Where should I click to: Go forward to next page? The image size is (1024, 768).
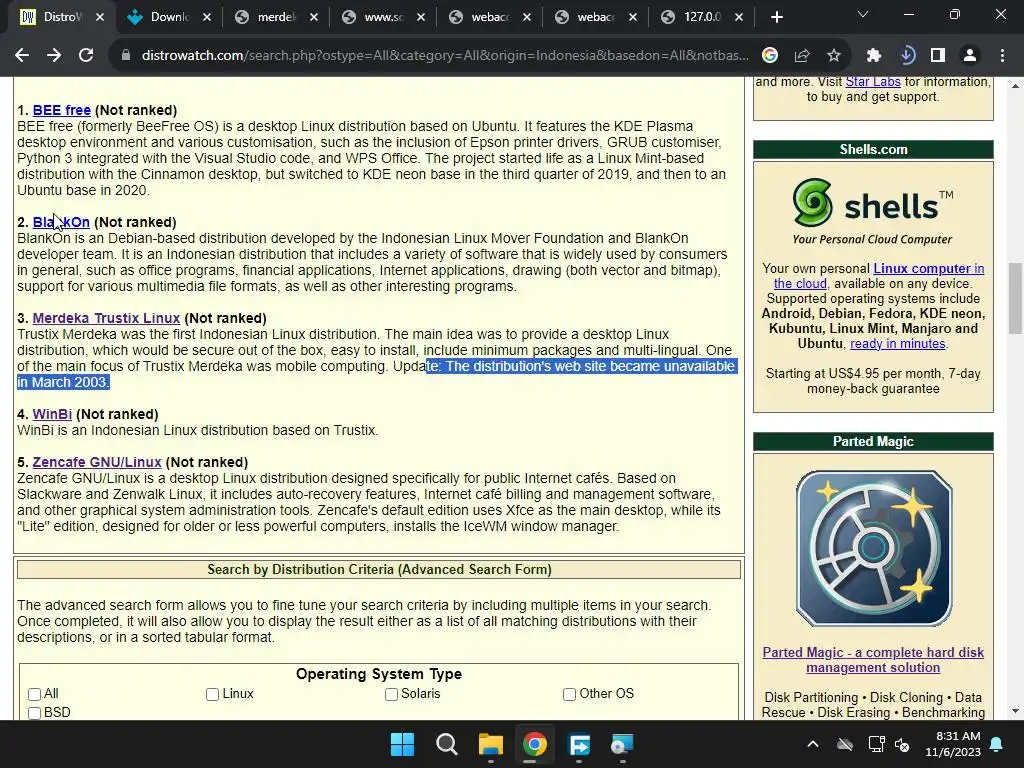click(x=54, y=56)
